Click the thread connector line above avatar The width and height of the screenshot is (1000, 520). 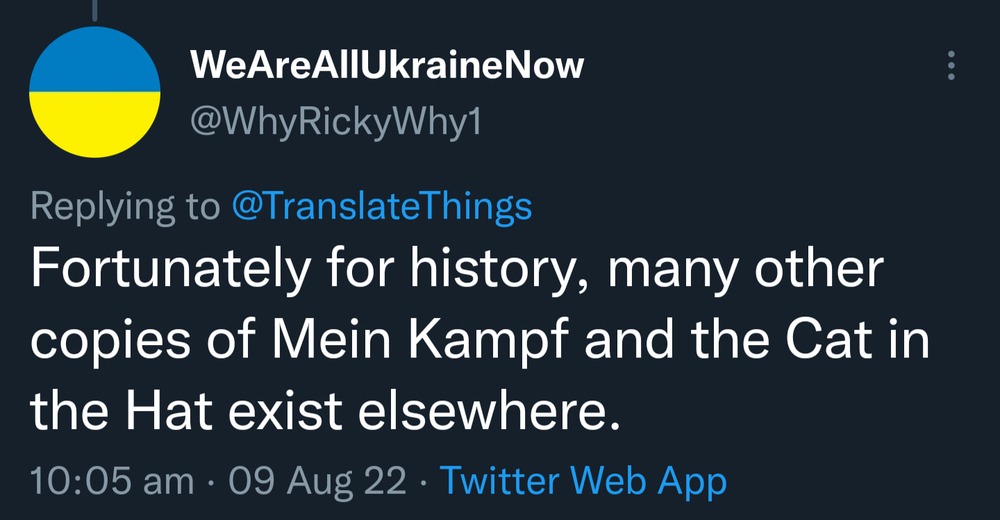[x=96, y=8]
